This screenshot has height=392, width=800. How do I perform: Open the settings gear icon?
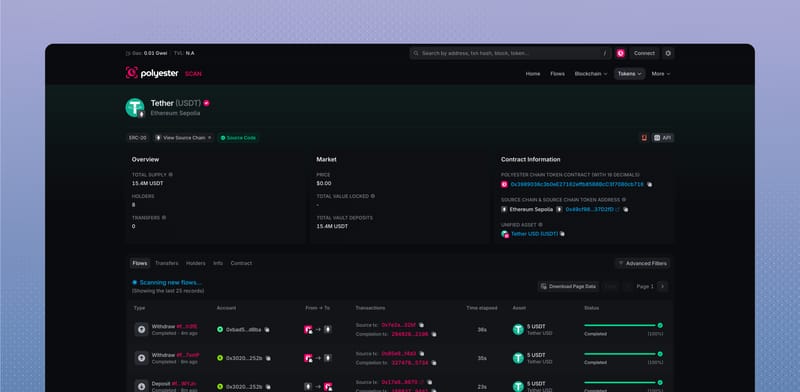(x=668, y=53)
